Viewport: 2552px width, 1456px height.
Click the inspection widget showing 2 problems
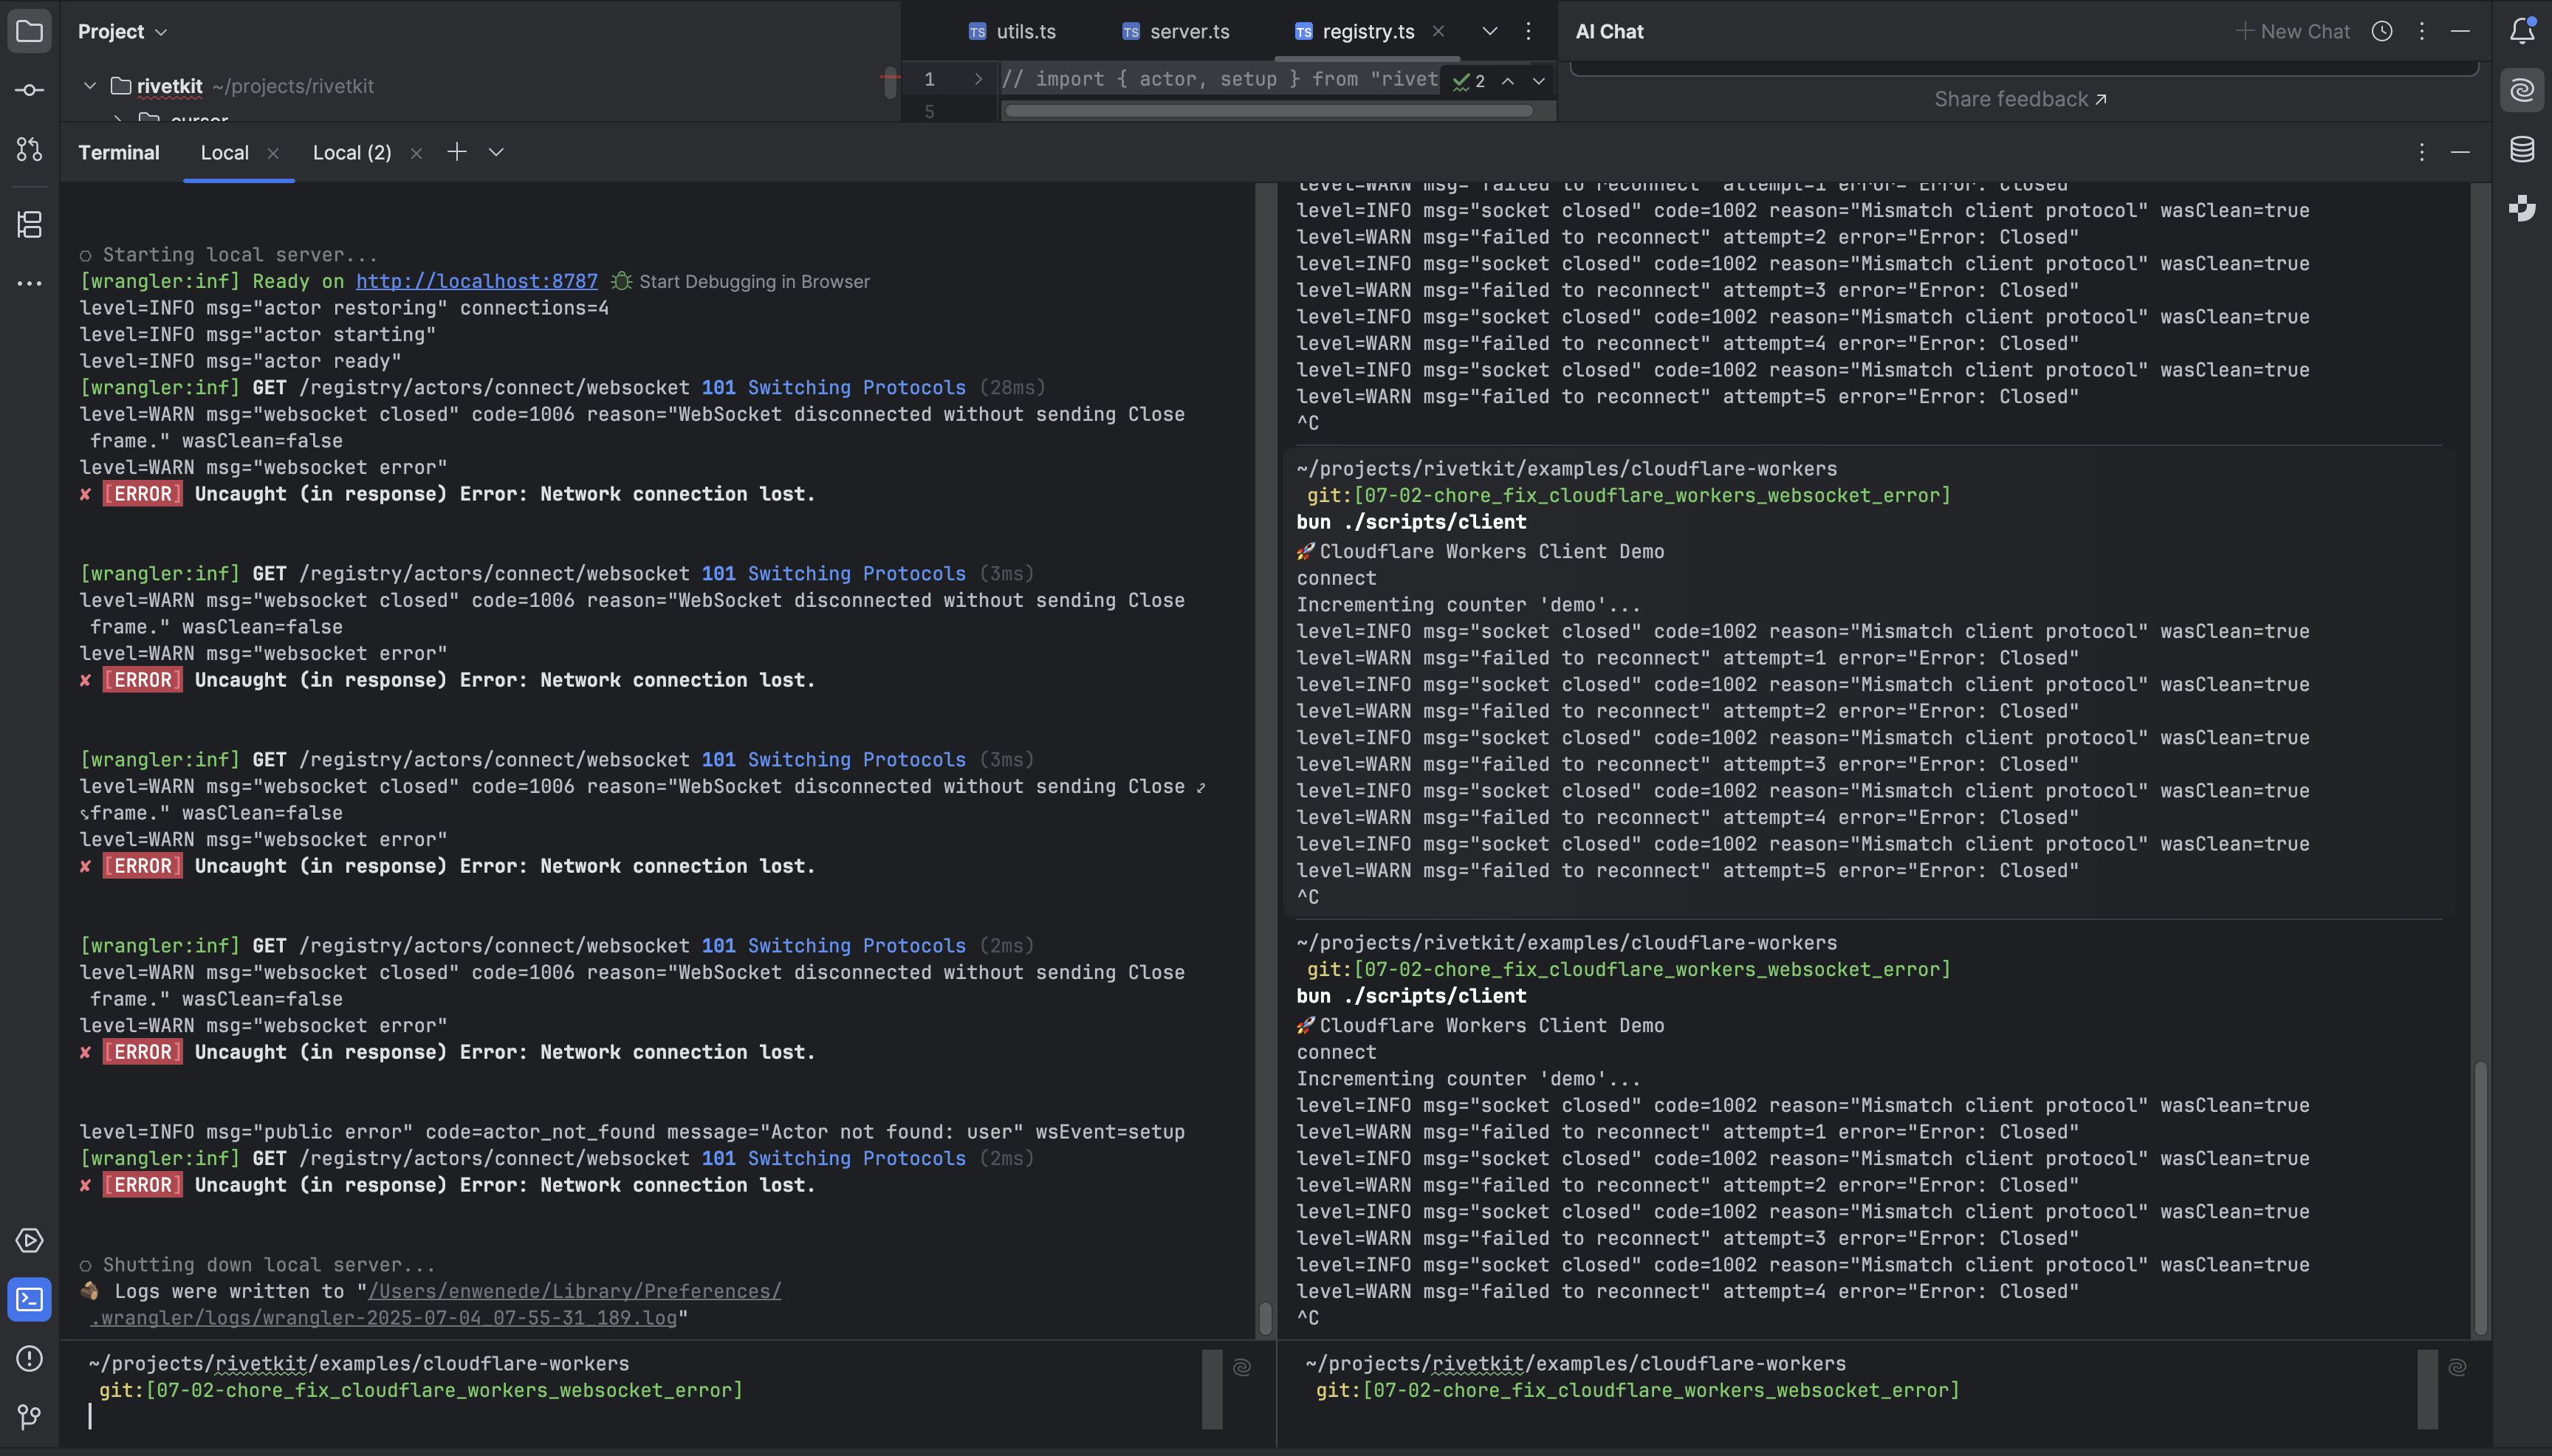[1472, 81]
